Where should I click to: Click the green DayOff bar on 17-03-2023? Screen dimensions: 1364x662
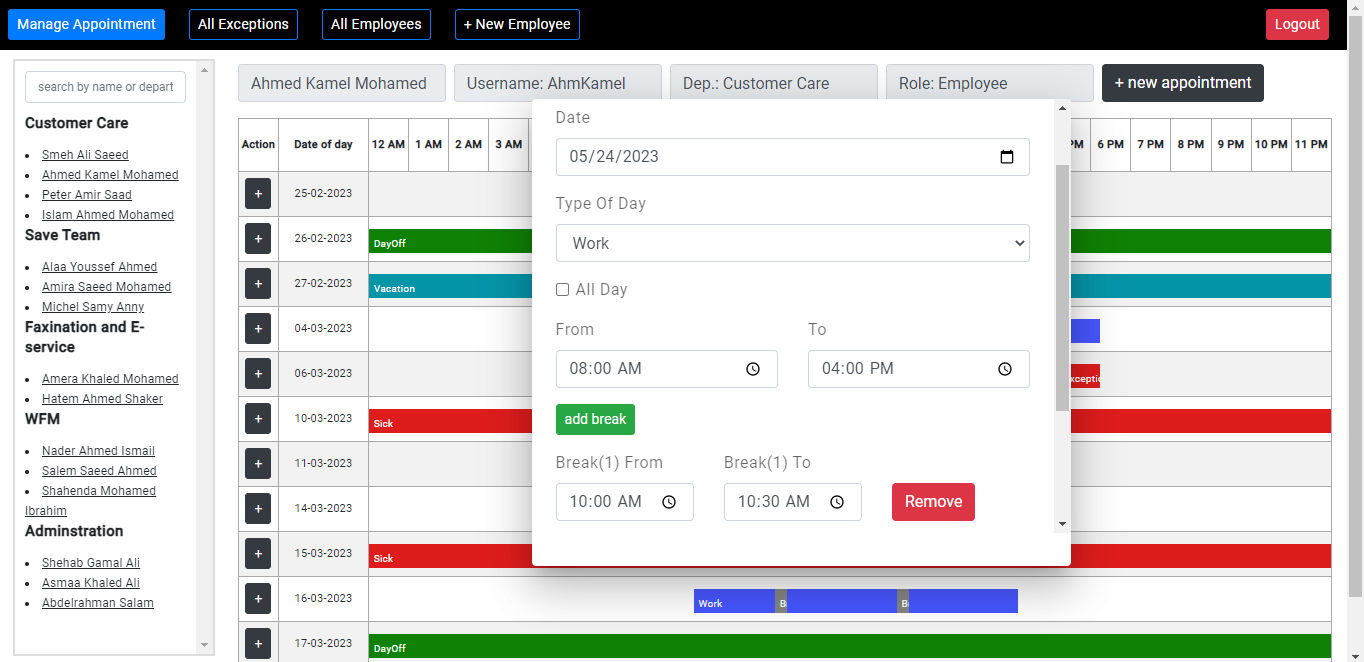850,646
